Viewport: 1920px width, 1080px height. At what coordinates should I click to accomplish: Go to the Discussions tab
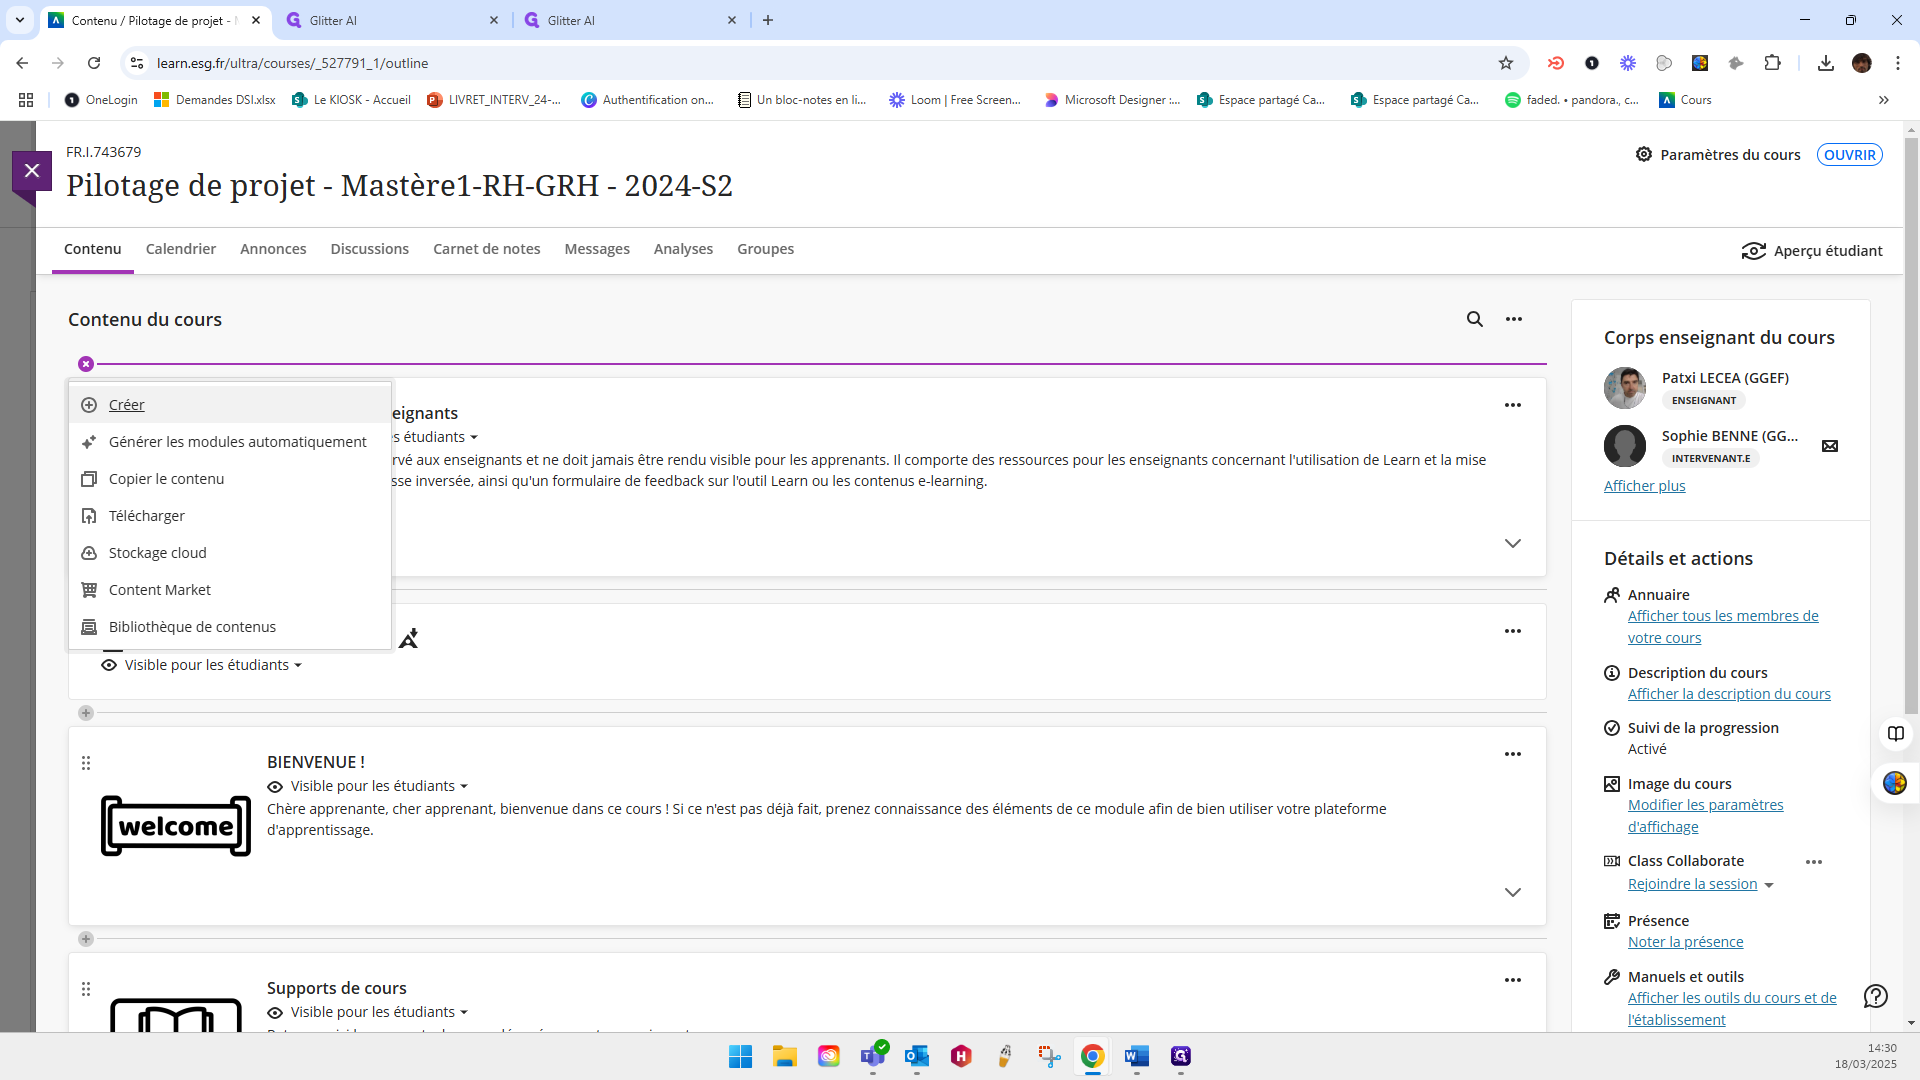click(370, 249)
